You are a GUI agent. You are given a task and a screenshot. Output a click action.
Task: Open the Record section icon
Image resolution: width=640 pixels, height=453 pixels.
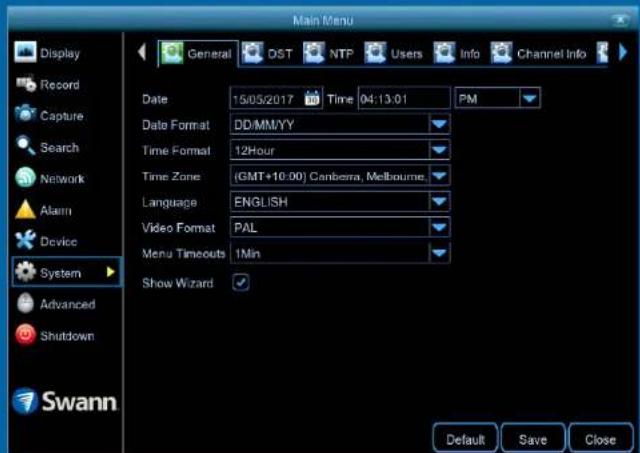point(26,84)
